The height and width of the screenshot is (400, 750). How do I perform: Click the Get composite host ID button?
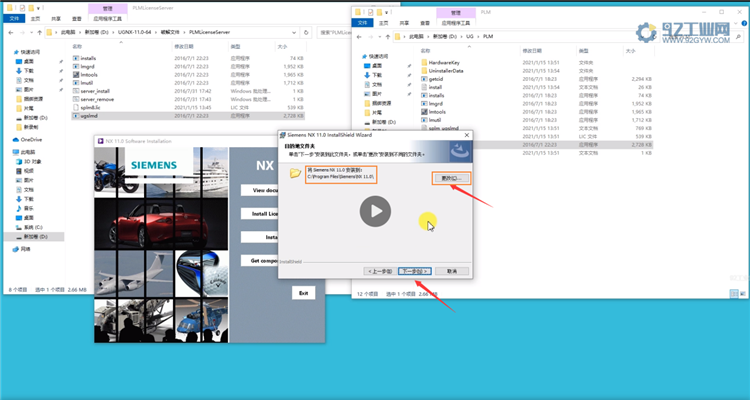pos(259,260)
